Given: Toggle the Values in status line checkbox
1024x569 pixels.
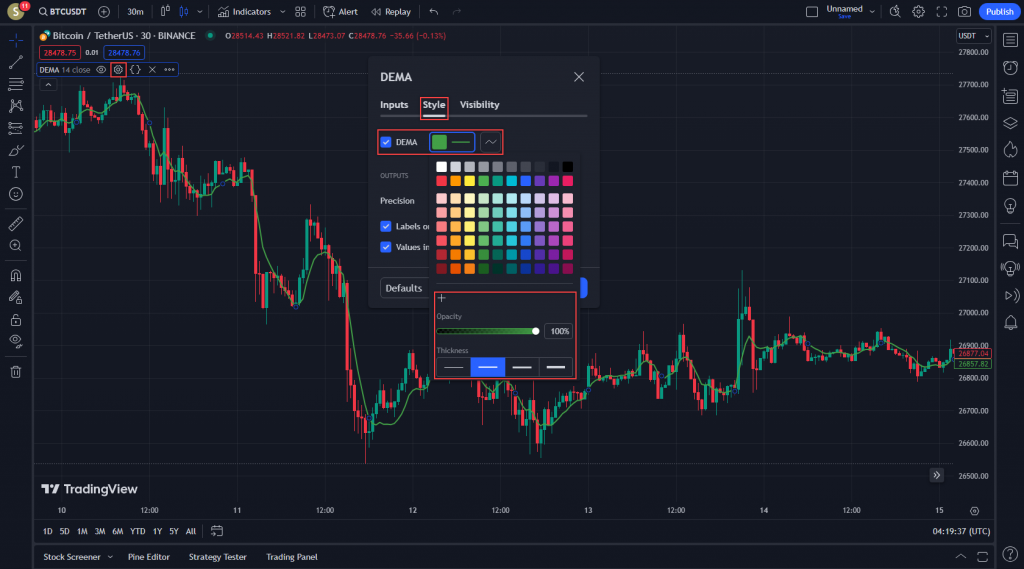Looking at the screenshot, I should (386, 247).
